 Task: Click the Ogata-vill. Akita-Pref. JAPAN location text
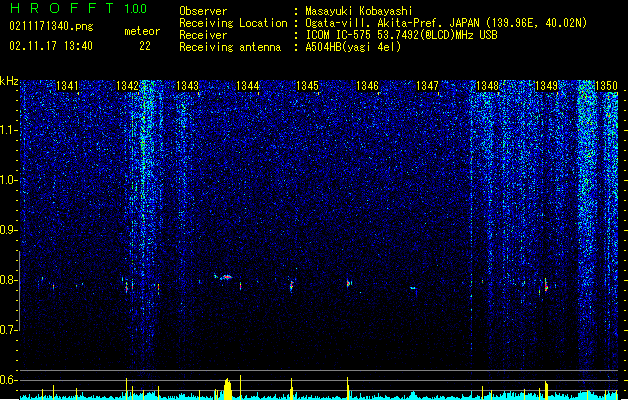click(446, 23)
